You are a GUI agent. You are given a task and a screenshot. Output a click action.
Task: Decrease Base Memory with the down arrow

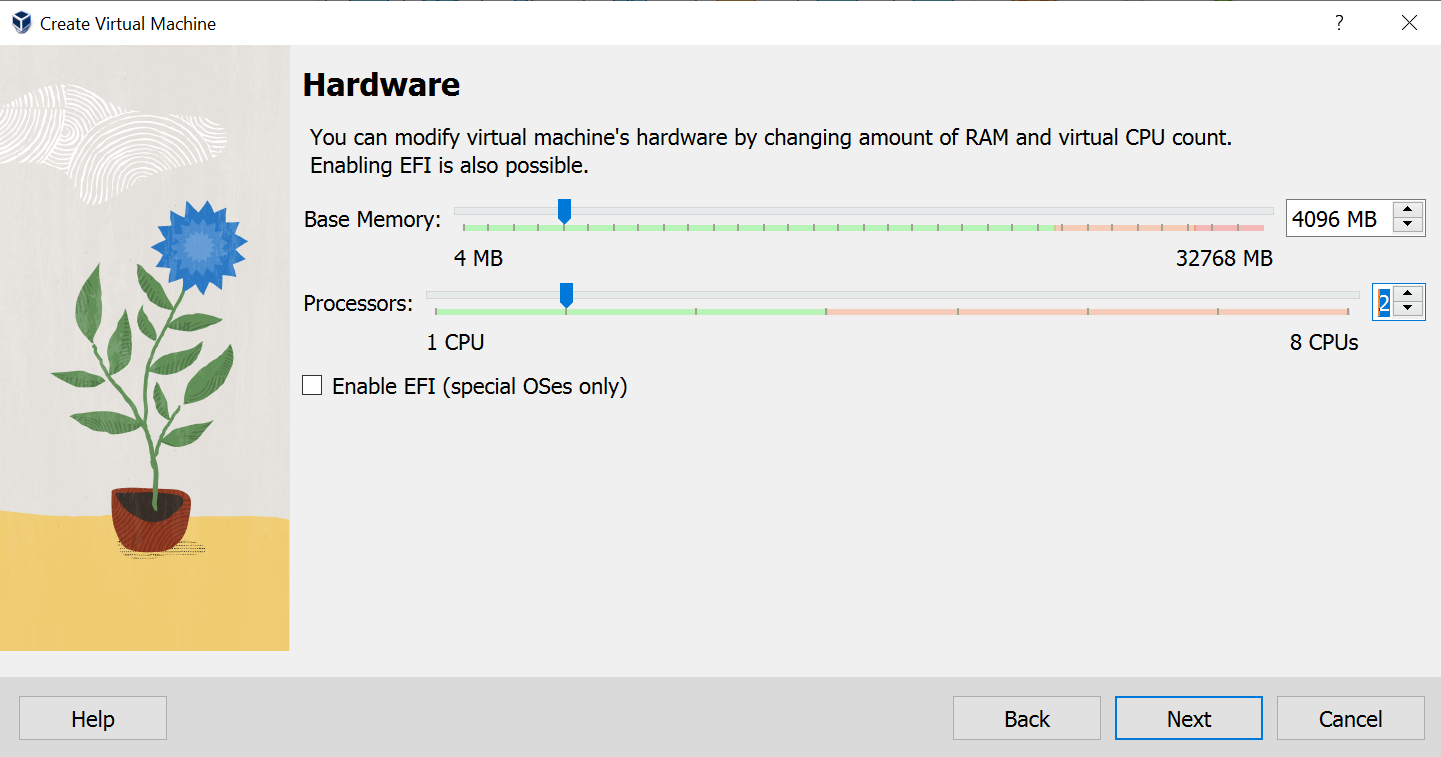[x=1408, y=226]
